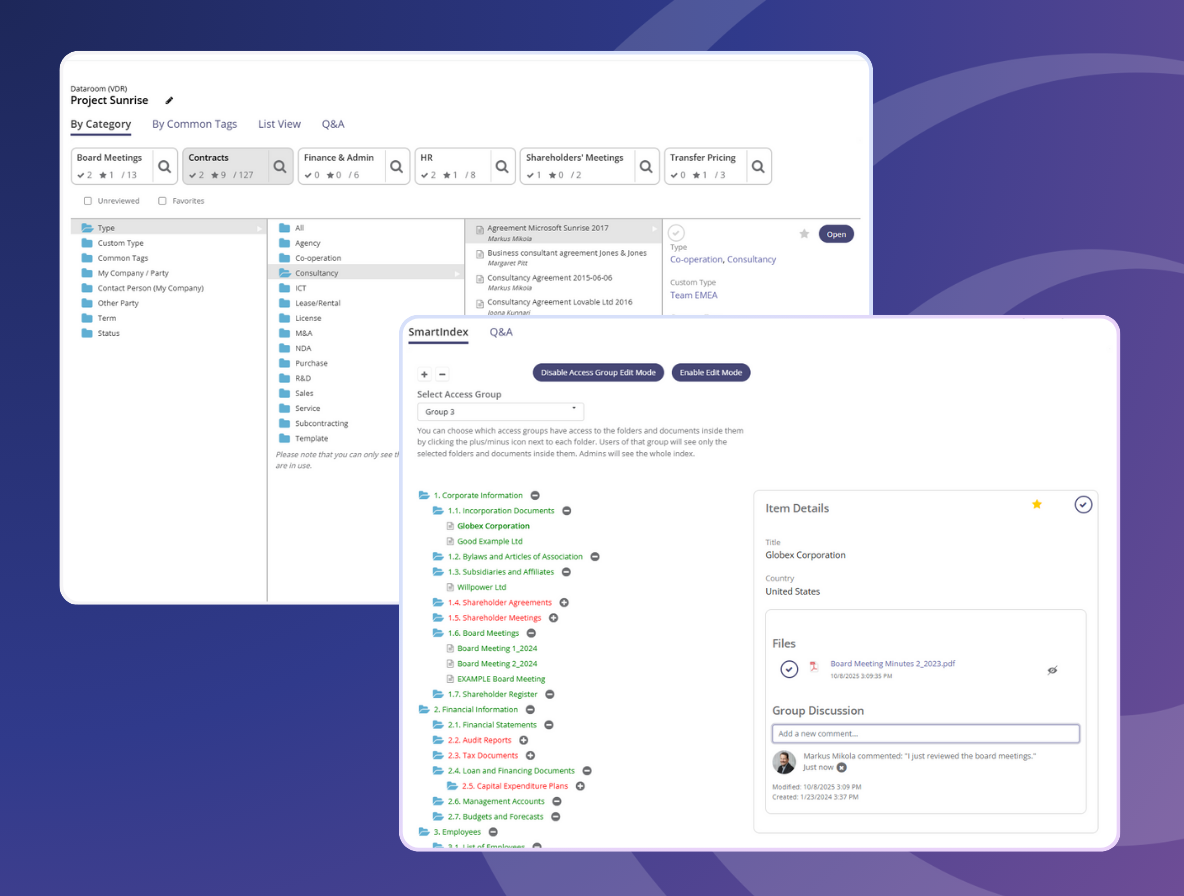The image size is (1184, 896).
Task: Click the Add a new comment field
Action: [925, 734]
